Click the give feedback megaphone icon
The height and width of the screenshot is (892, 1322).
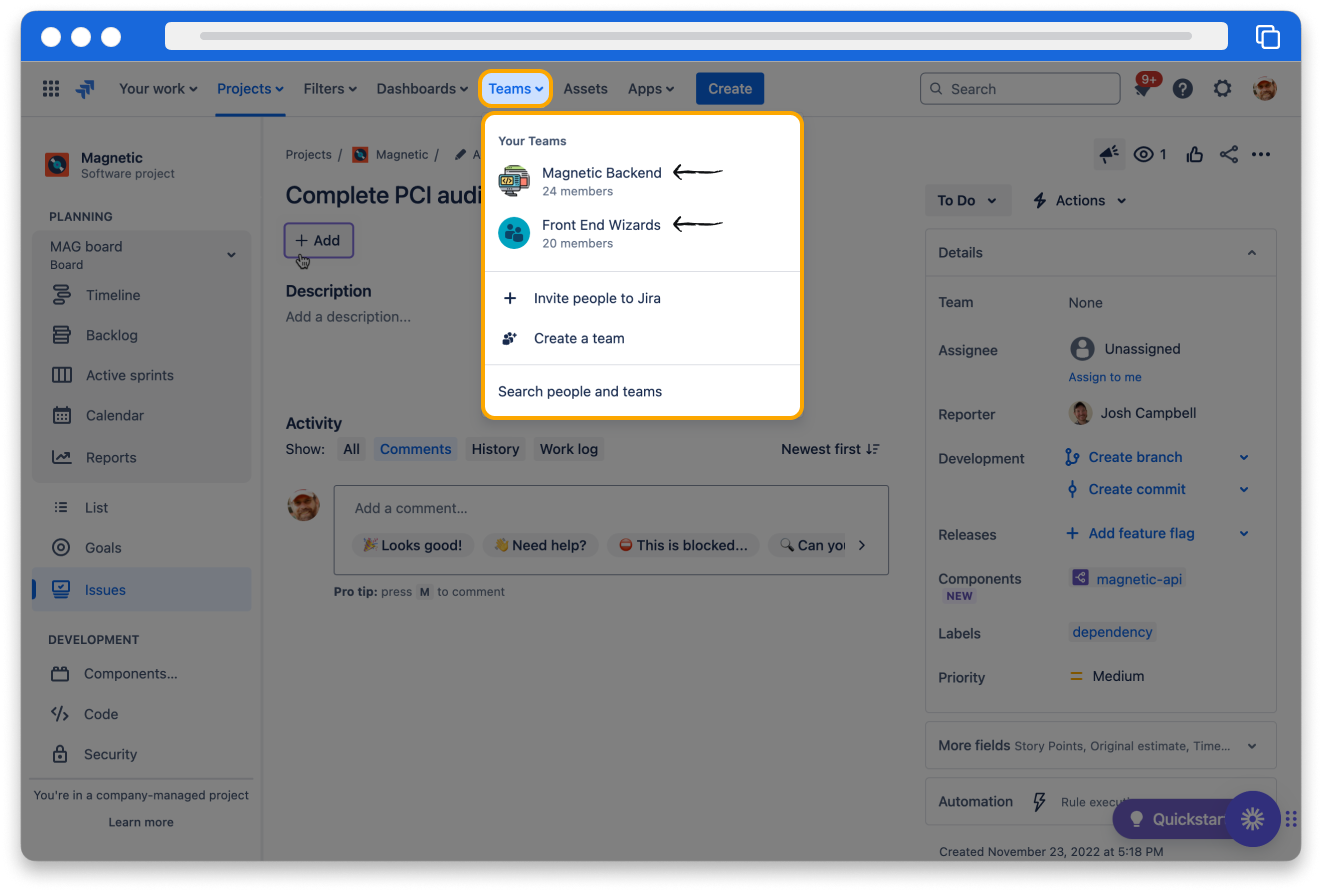(x=1109, y=154)
